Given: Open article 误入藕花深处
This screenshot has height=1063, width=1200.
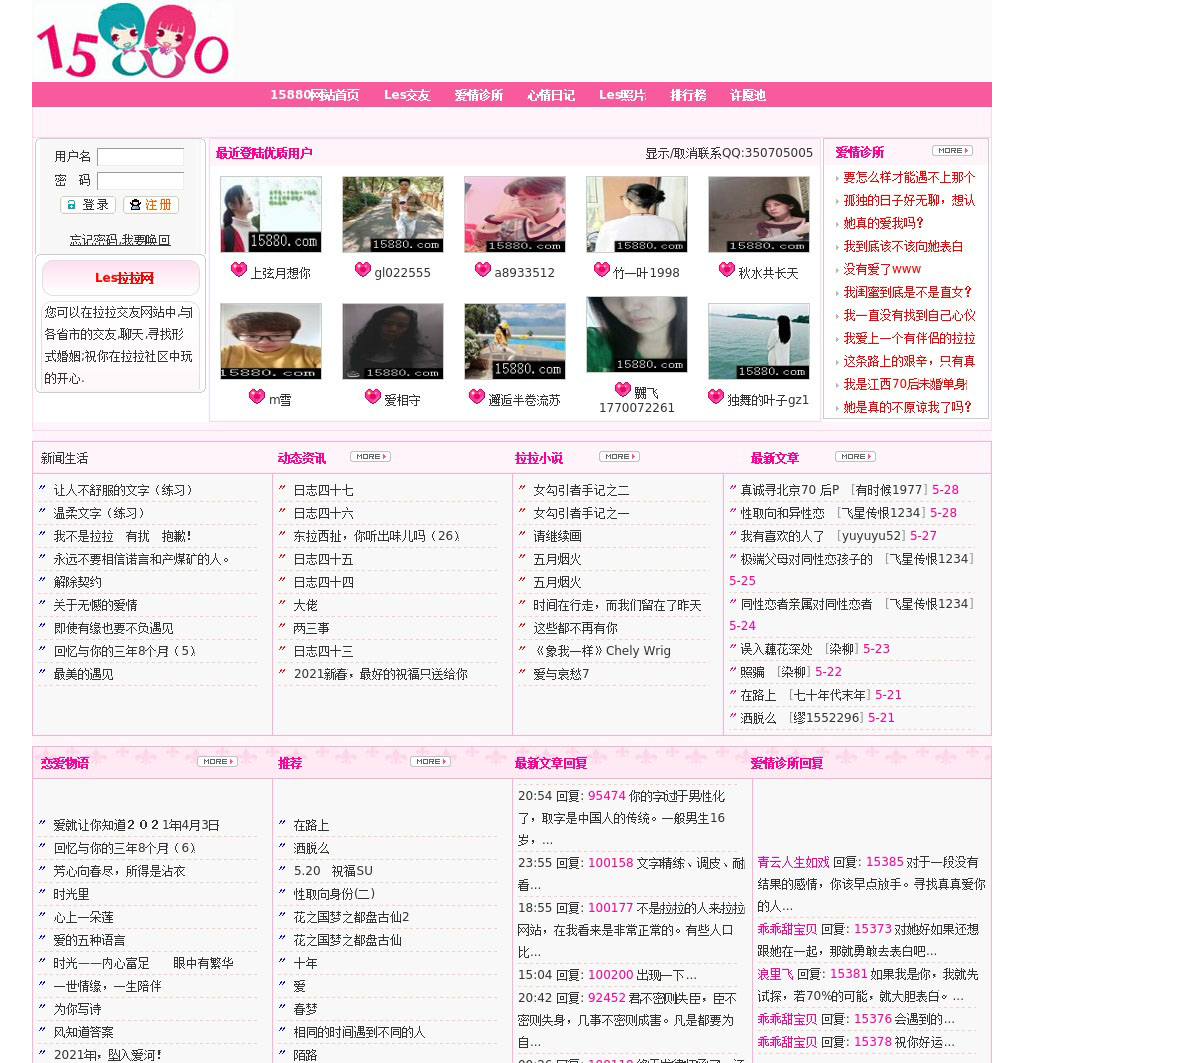Looking at the screenshot, I should pyautogui.click(x=776, y=649).
